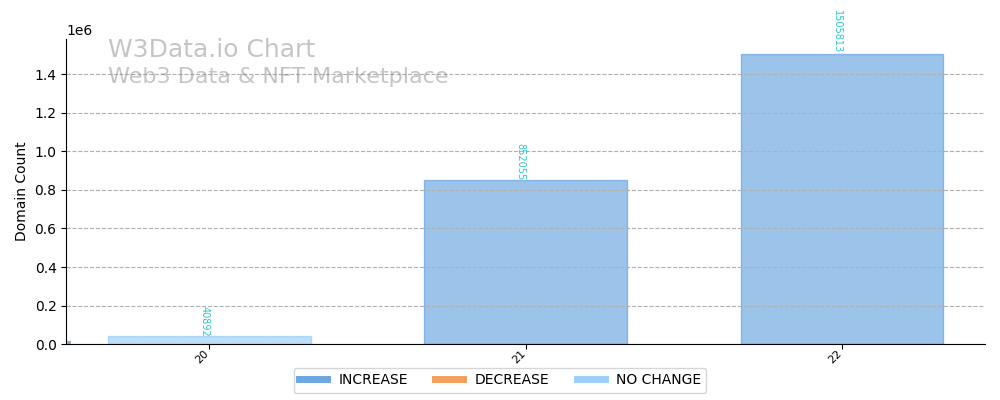Click the tallest bar for category 22
This screenshot has width=1000, height=400.
(x=841, y=200)
